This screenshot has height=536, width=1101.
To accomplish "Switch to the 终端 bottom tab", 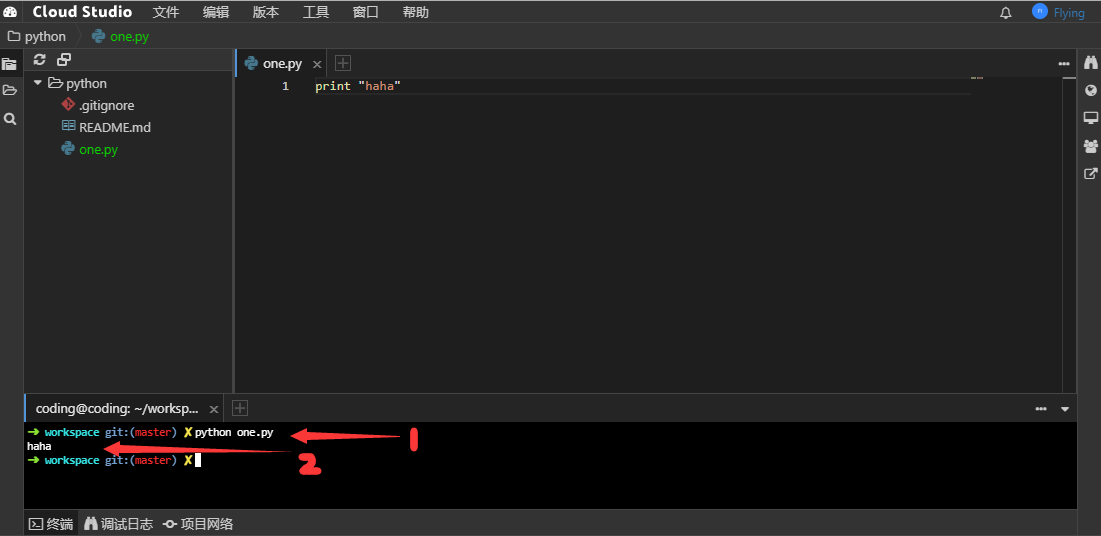I will [x=51, y=523].
